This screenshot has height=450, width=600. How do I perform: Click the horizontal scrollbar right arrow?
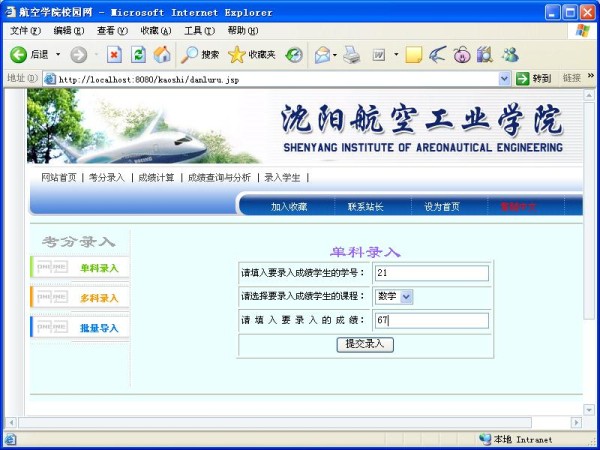tap(576, 422)
